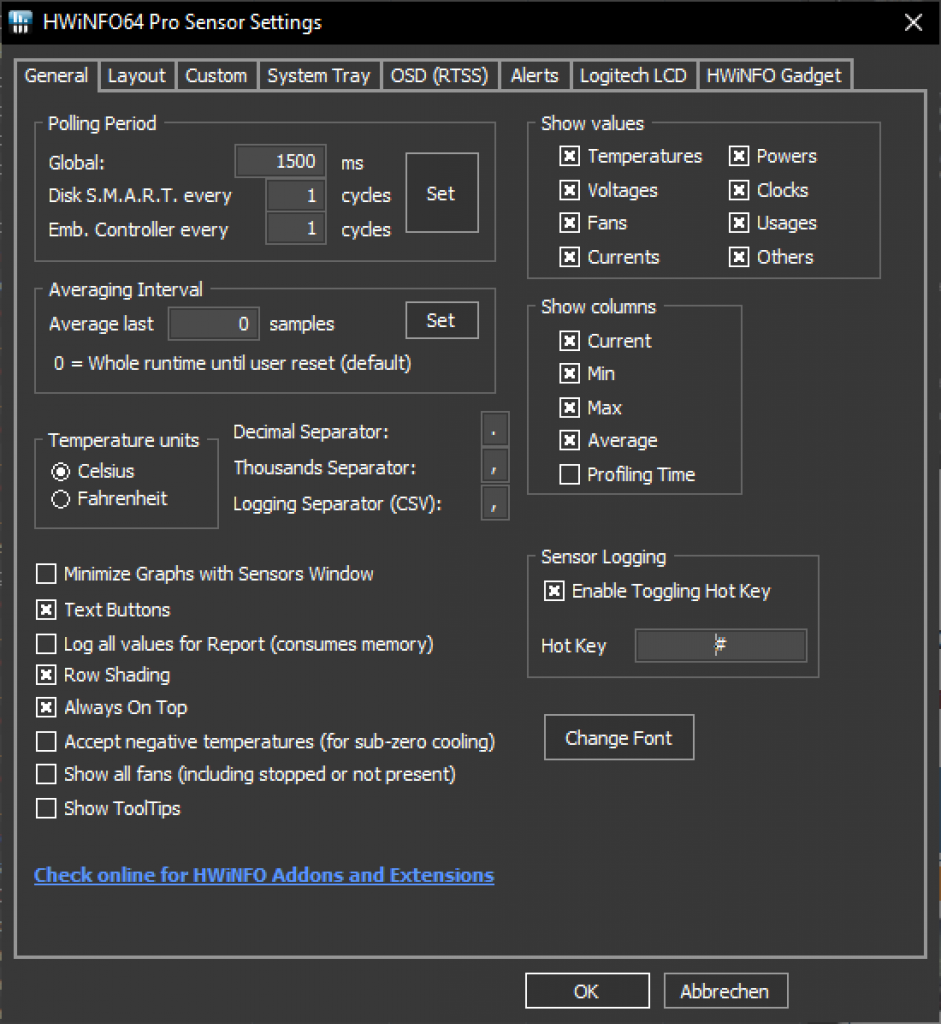941x1024 pixels.
Task: Click the Change Font button
Action: point(619,737)
